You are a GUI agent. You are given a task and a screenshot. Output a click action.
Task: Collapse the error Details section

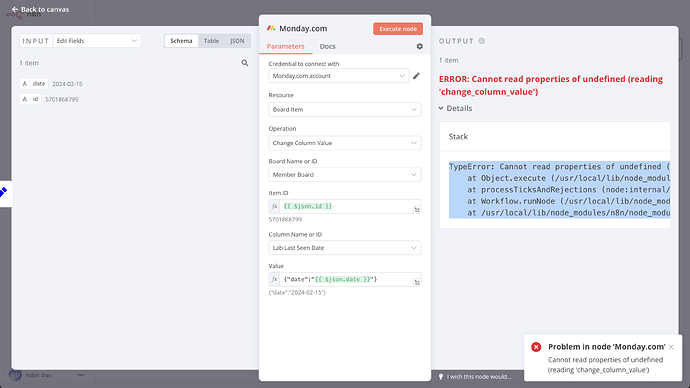coord(455,108)
